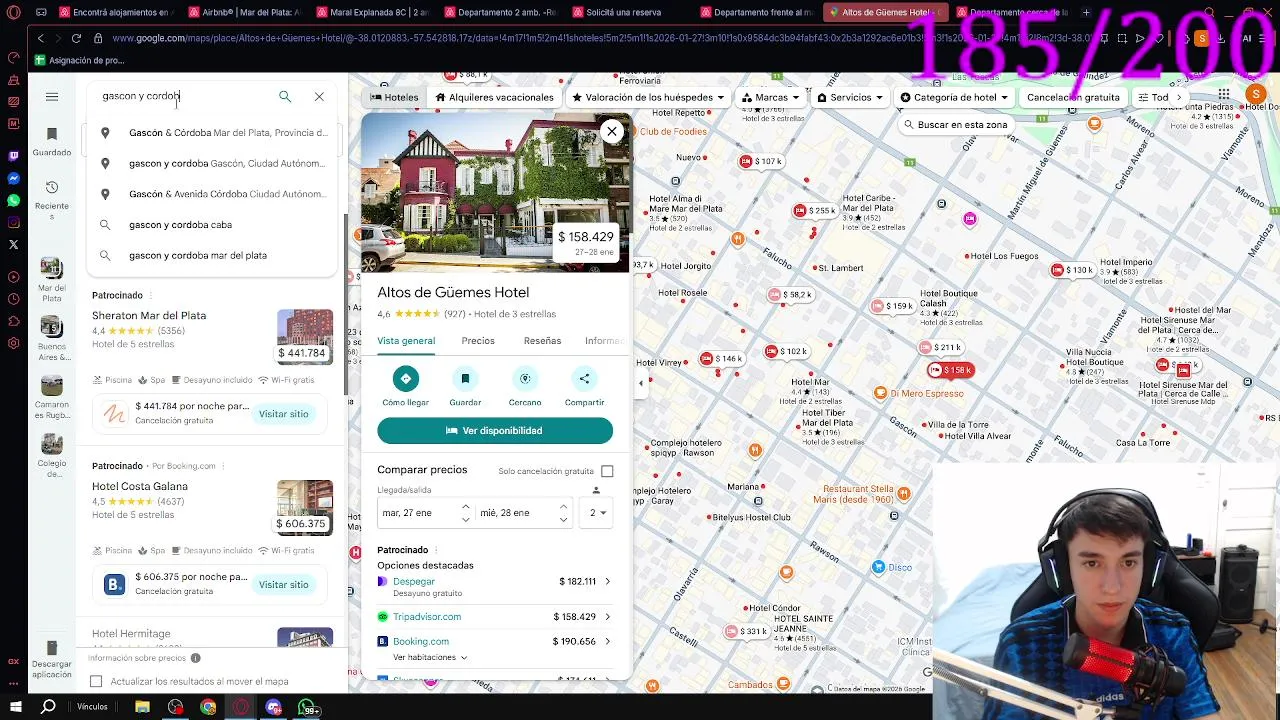The height and width of the screenshot is (720, 1280).
Task: Click the $ 158 k selected hotel map pin
Action: [950, 370]
